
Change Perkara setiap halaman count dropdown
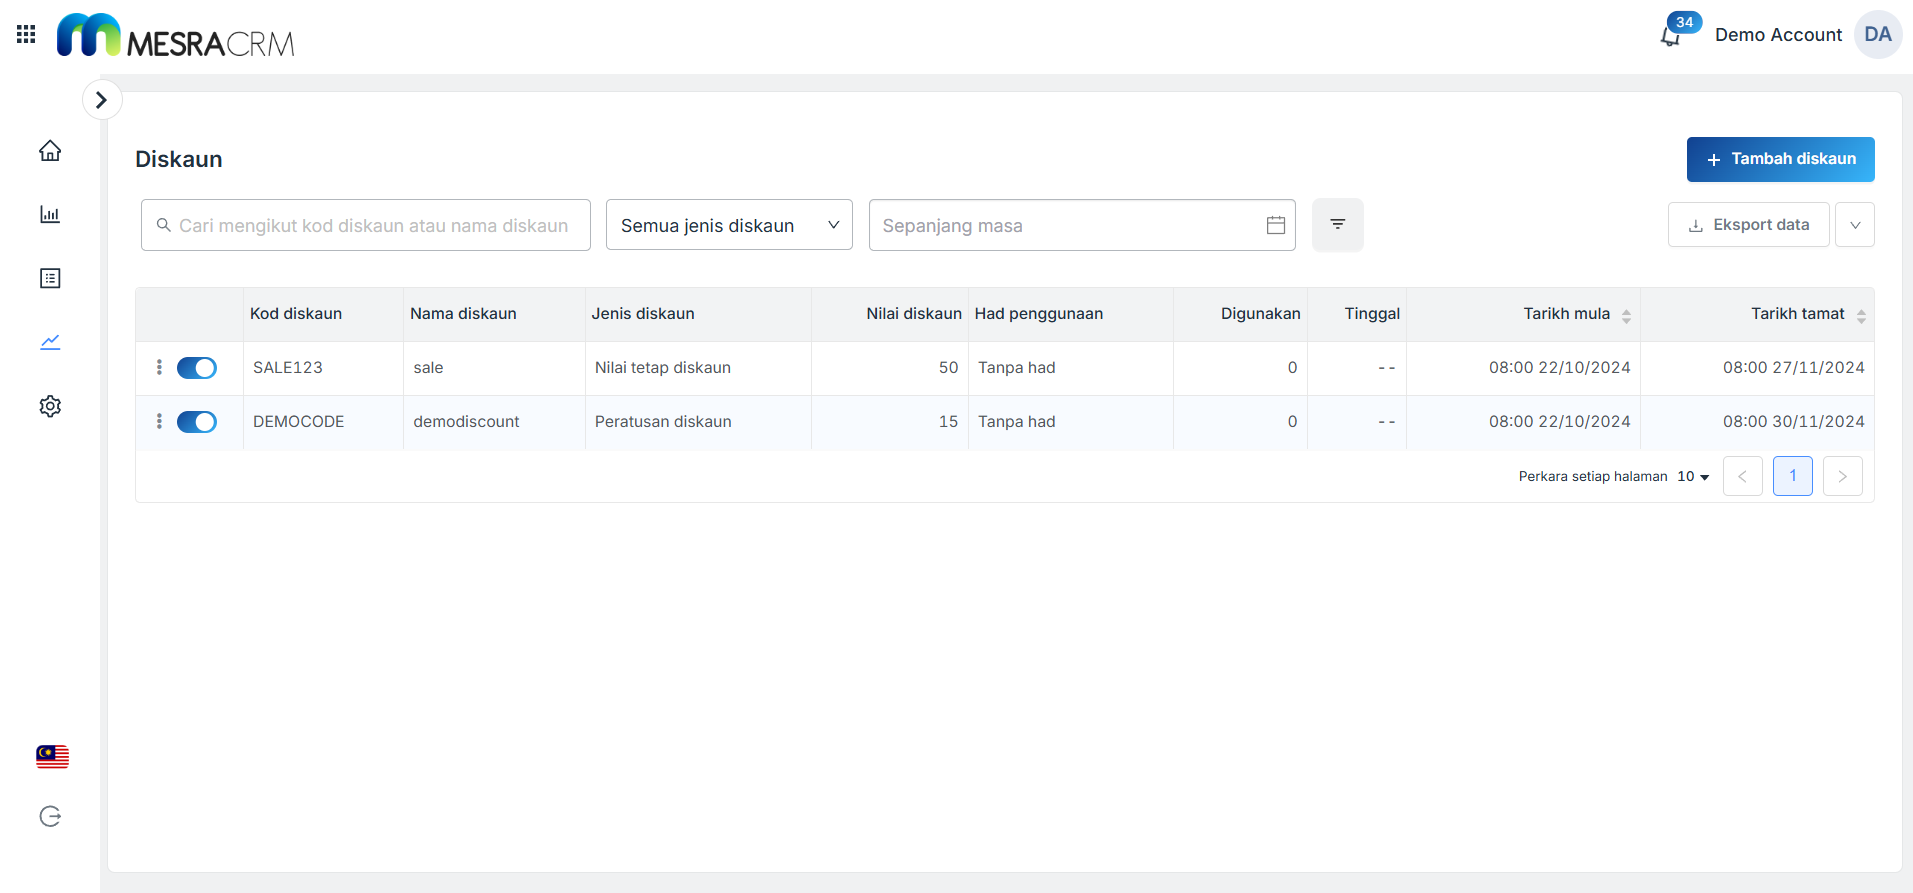[x=1693, y=477]
